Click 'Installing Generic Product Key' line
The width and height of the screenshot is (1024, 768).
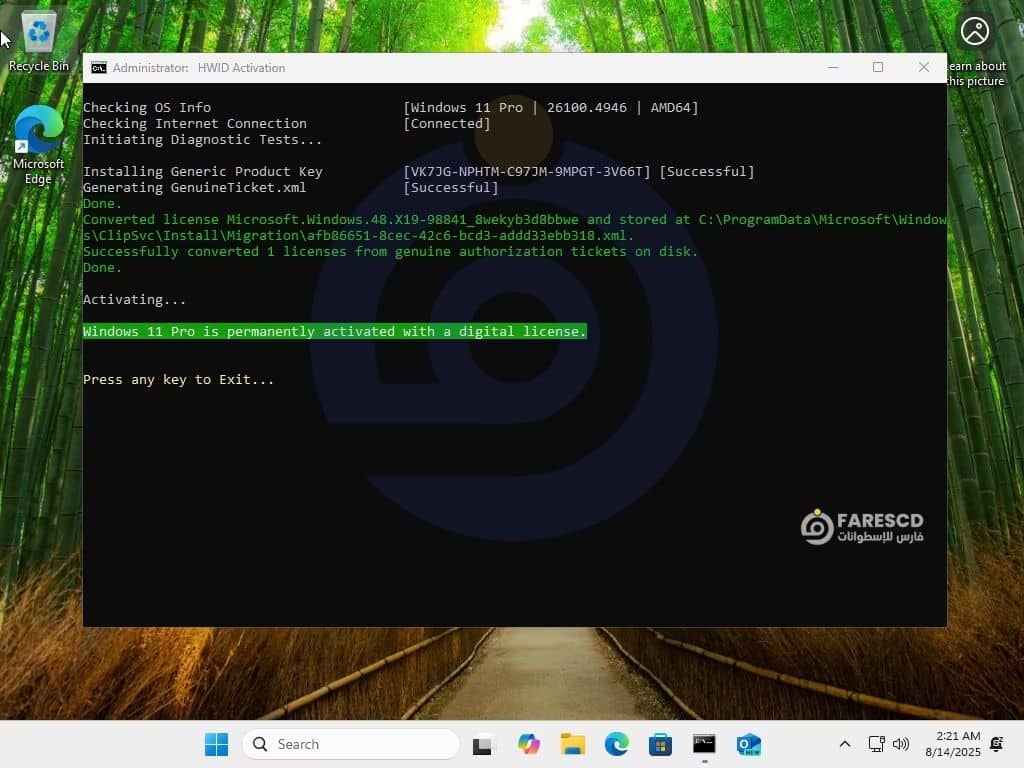202,172
